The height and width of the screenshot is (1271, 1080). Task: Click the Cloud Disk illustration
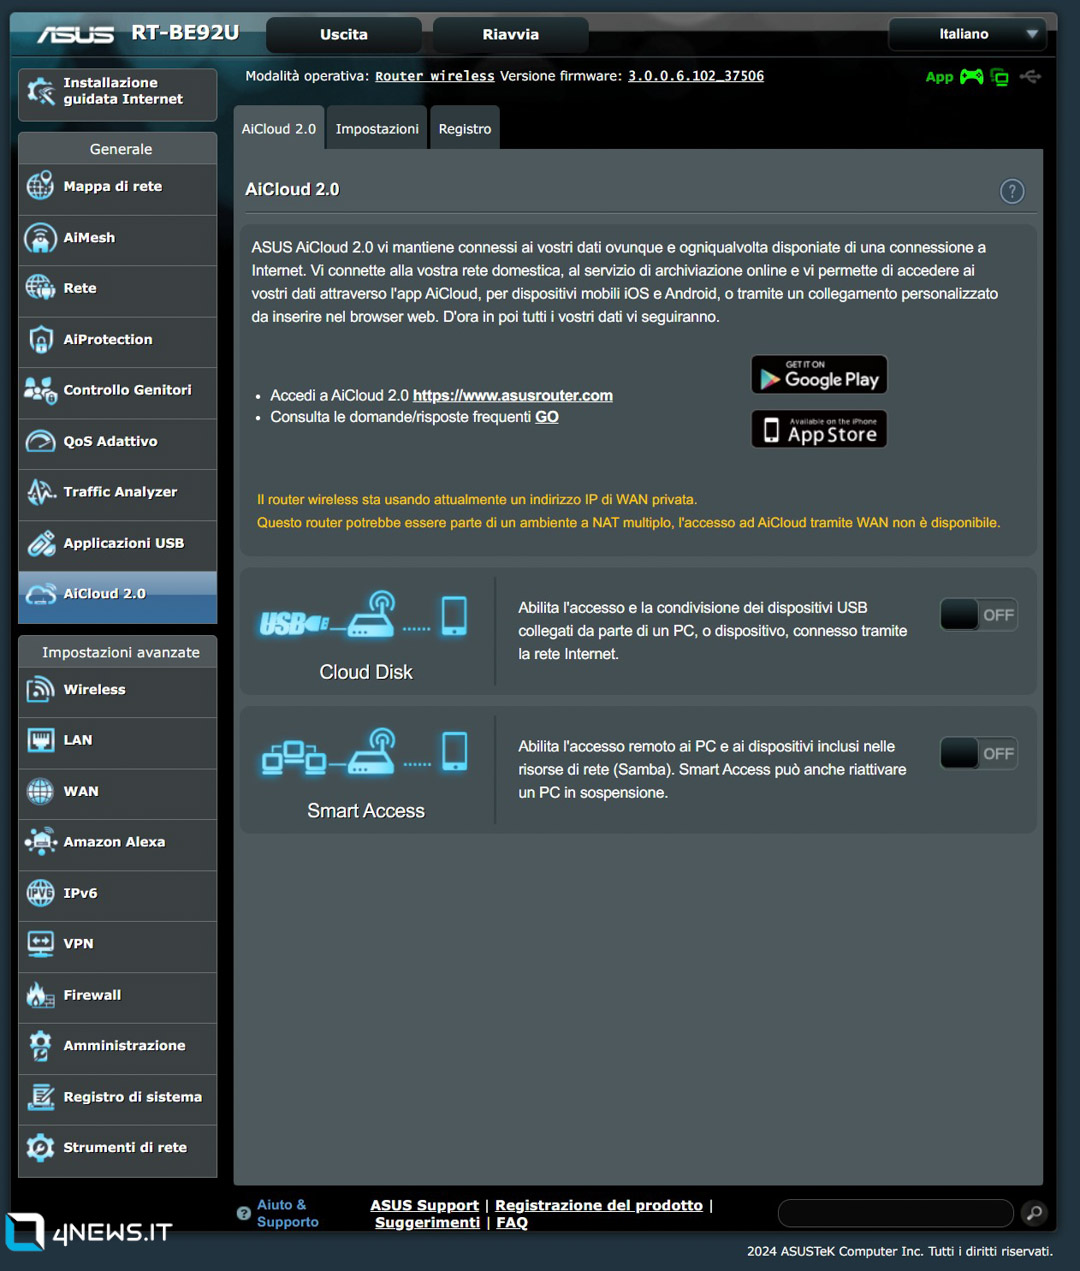pos(364,617)
